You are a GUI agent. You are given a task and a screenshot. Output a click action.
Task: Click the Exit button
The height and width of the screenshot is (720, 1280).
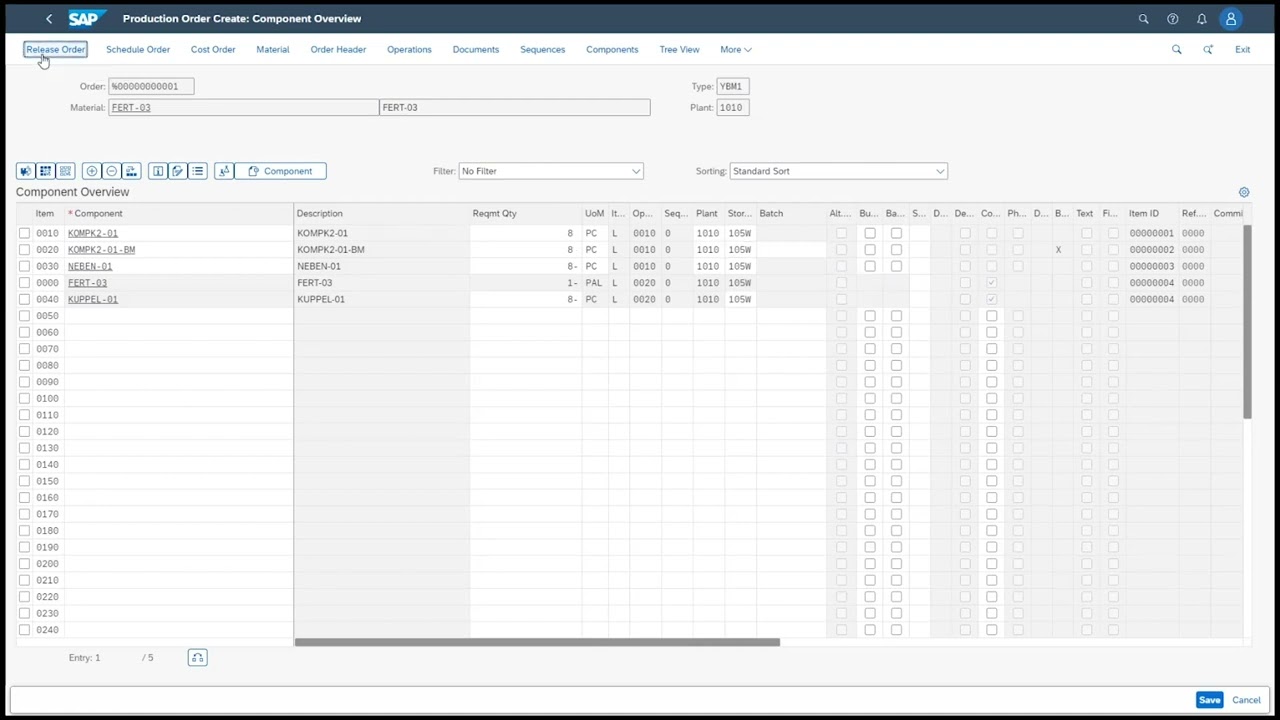pos(1242,49)
